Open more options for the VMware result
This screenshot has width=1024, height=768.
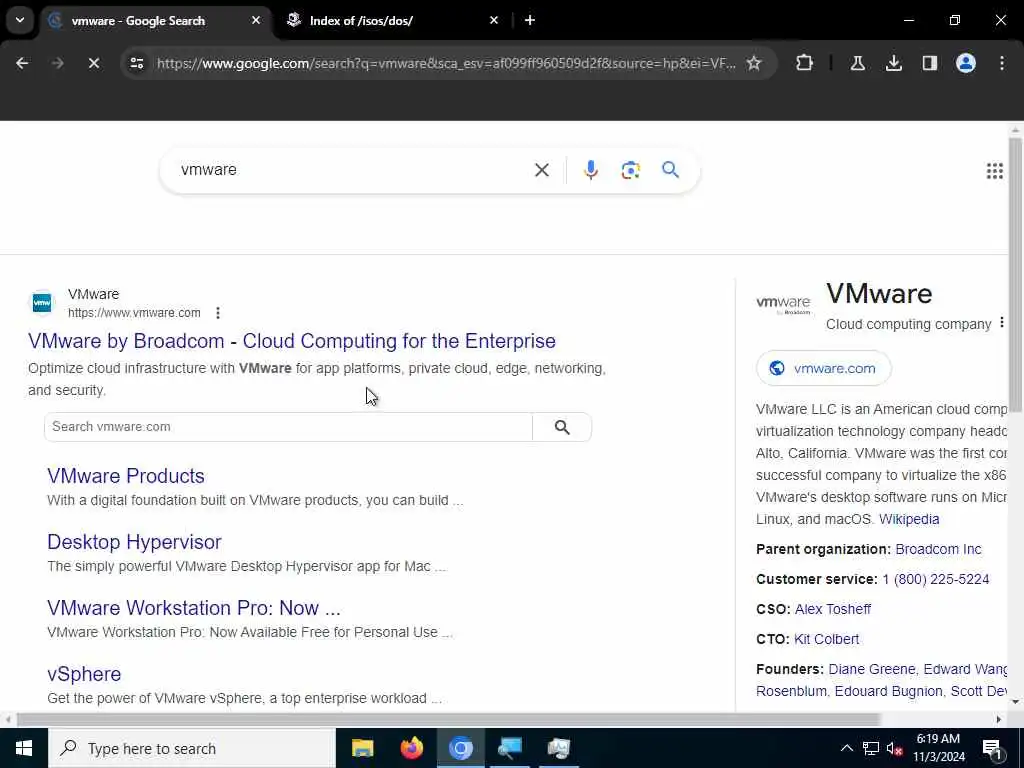pyautogui.click(x=217, y=313)
